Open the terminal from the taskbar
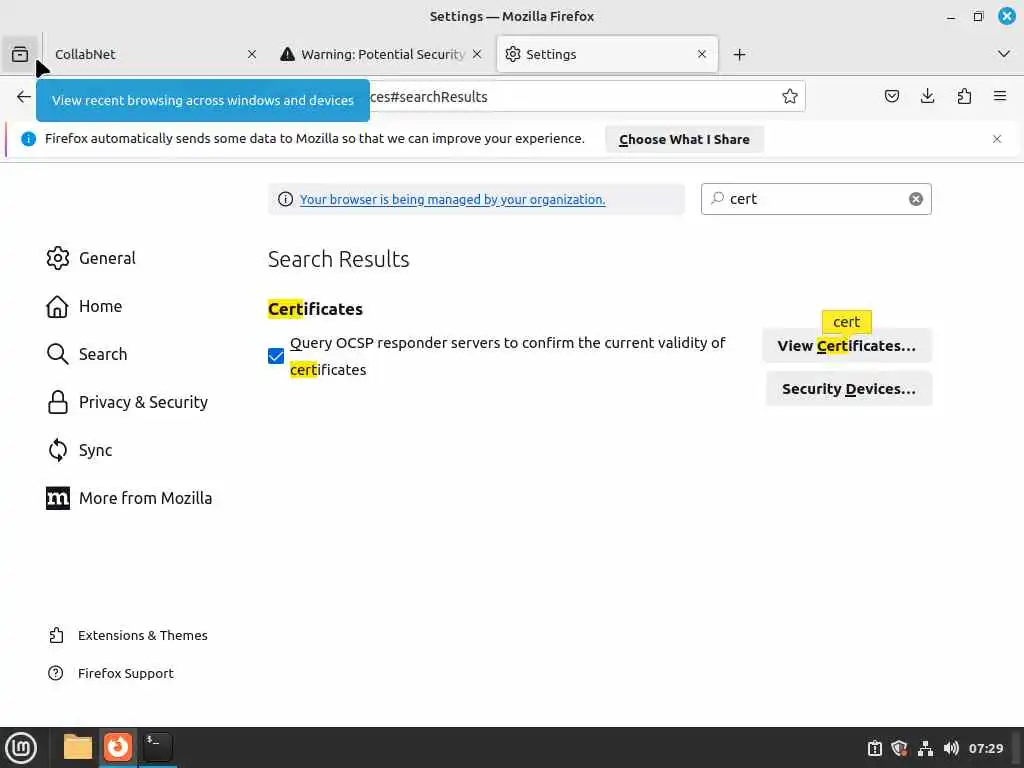The height and width of the screenshot is (768, 1024). (x=158, y=747)
